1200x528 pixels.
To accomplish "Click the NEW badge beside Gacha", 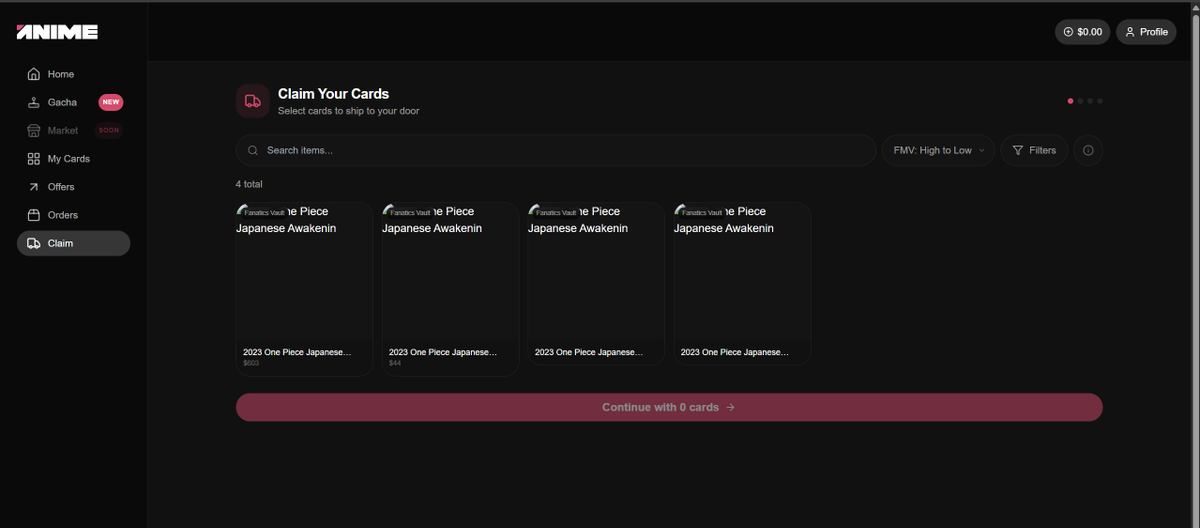I will pos(110,102).
